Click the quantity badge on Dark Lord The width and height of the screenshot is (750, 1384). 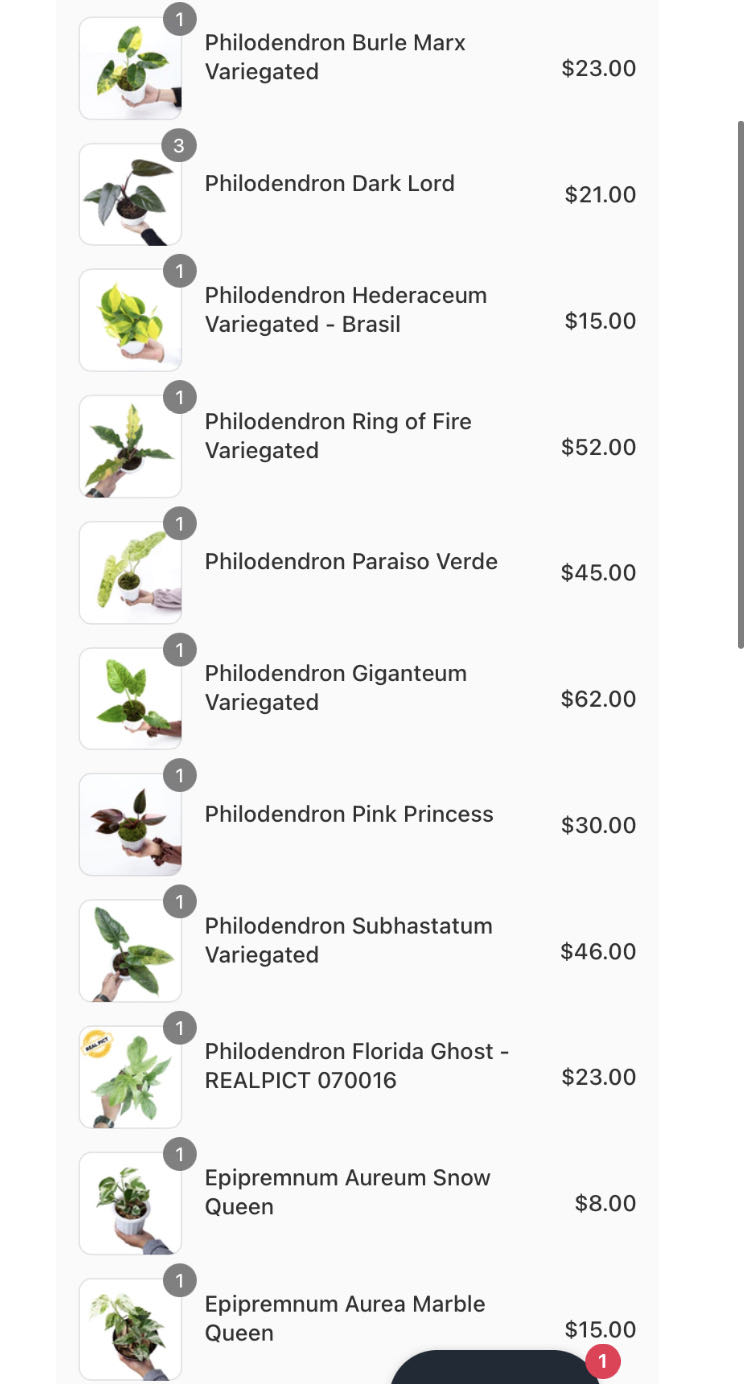[180, 146]
